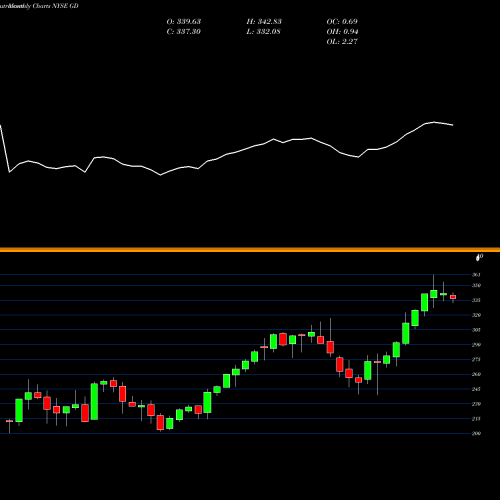
Task: Click the 350 price axis label
Action: 476,285
